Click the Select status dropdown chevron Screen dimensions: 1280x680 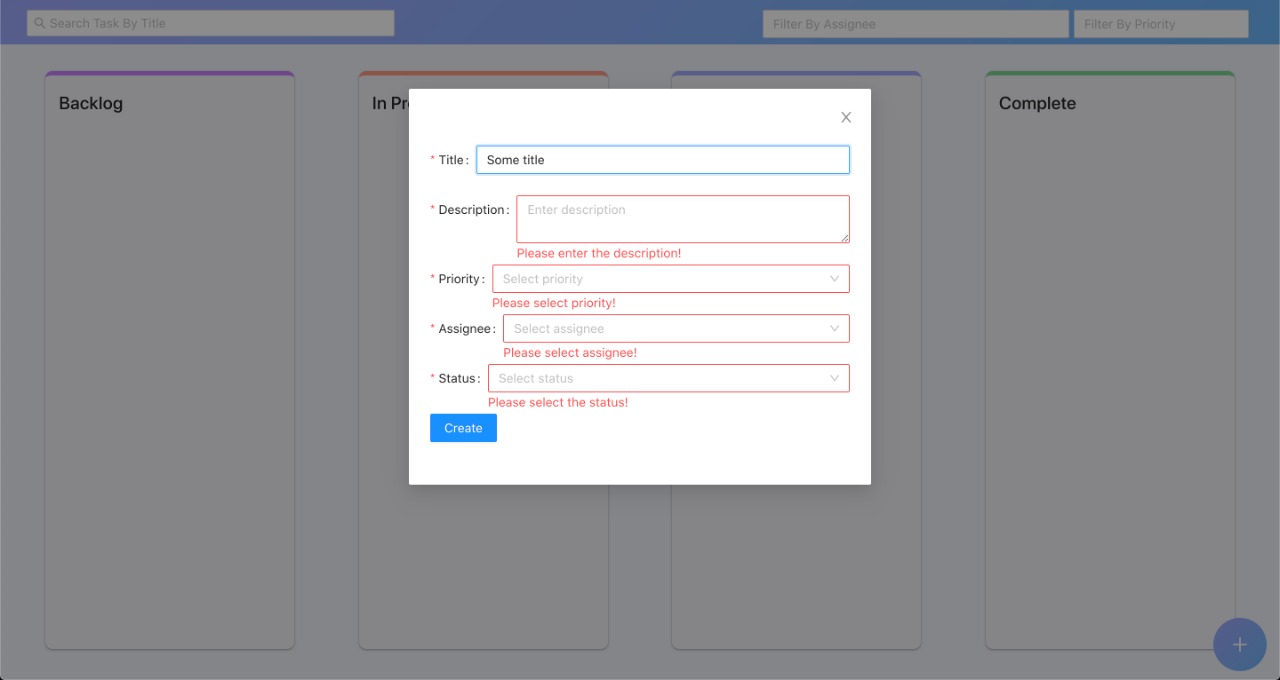point(835,378)
